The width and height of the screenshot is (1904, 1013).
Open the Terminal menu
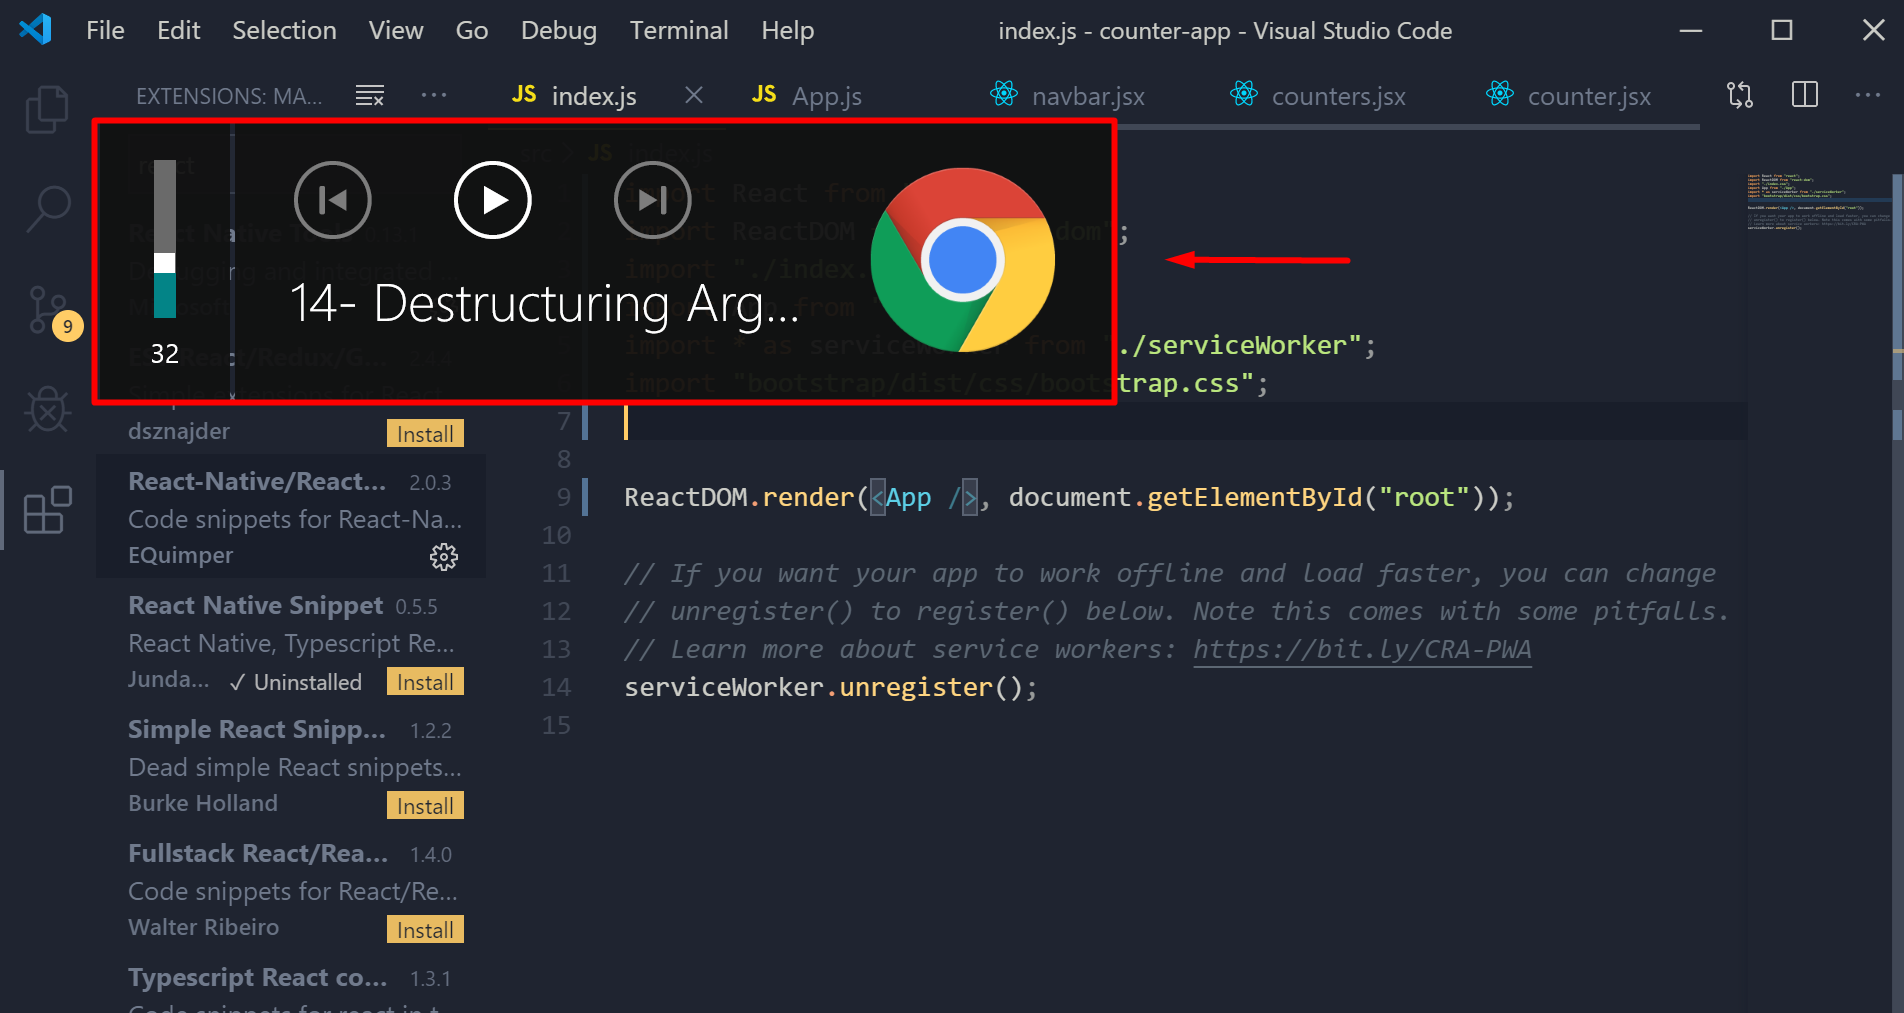click(x=679, y=31)
